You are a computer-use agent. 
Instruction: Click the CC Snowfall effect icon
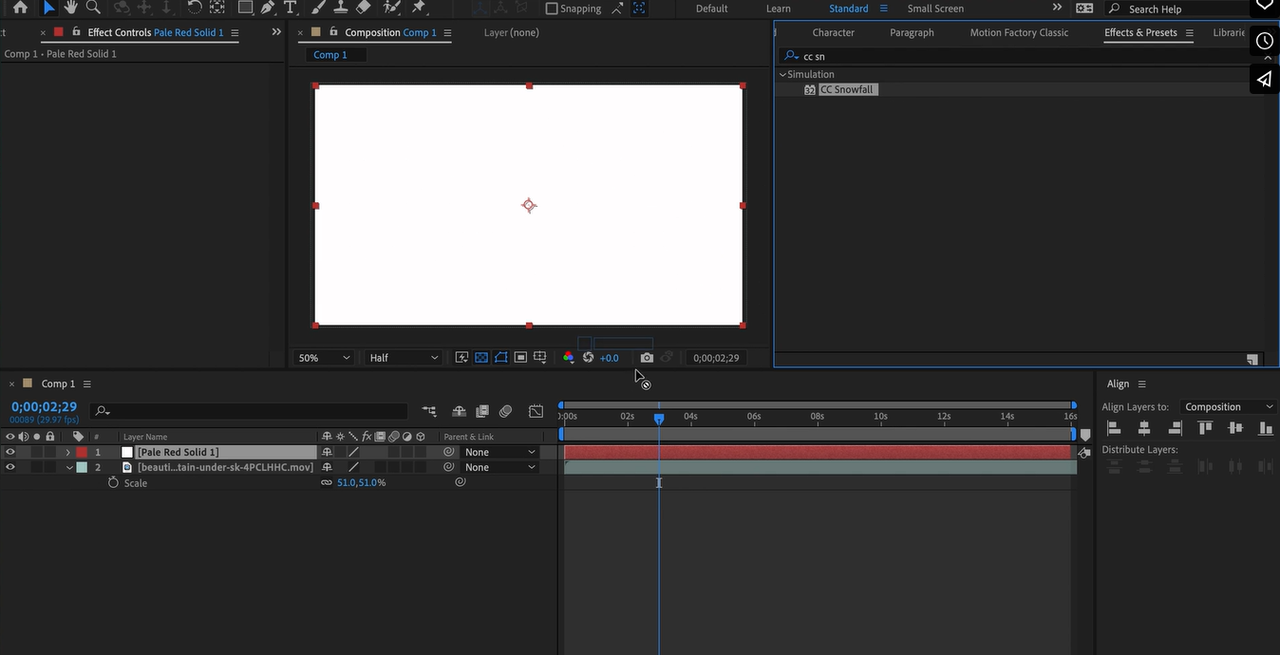(x=810, y=90)
